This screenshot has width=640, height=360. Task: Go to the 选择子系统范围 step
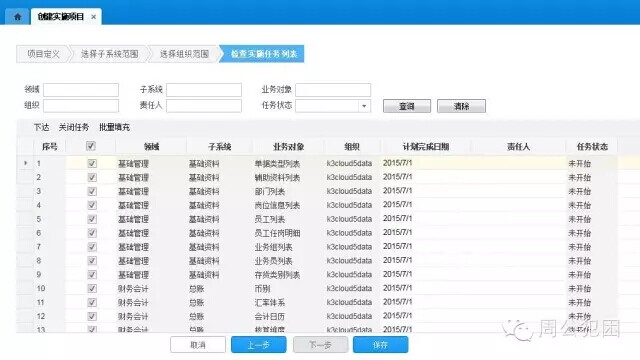click(109, 54)
